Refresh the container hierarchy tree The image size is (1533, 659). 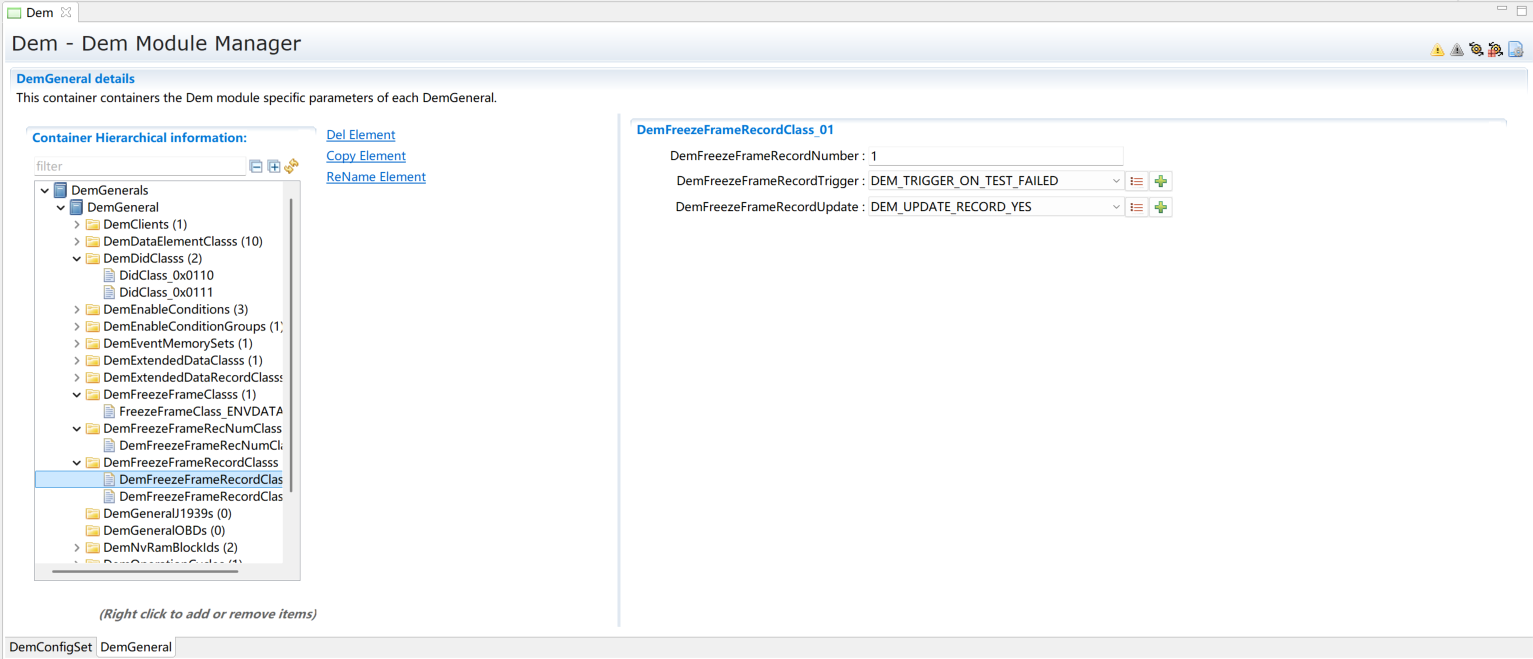tap(292, 167)
